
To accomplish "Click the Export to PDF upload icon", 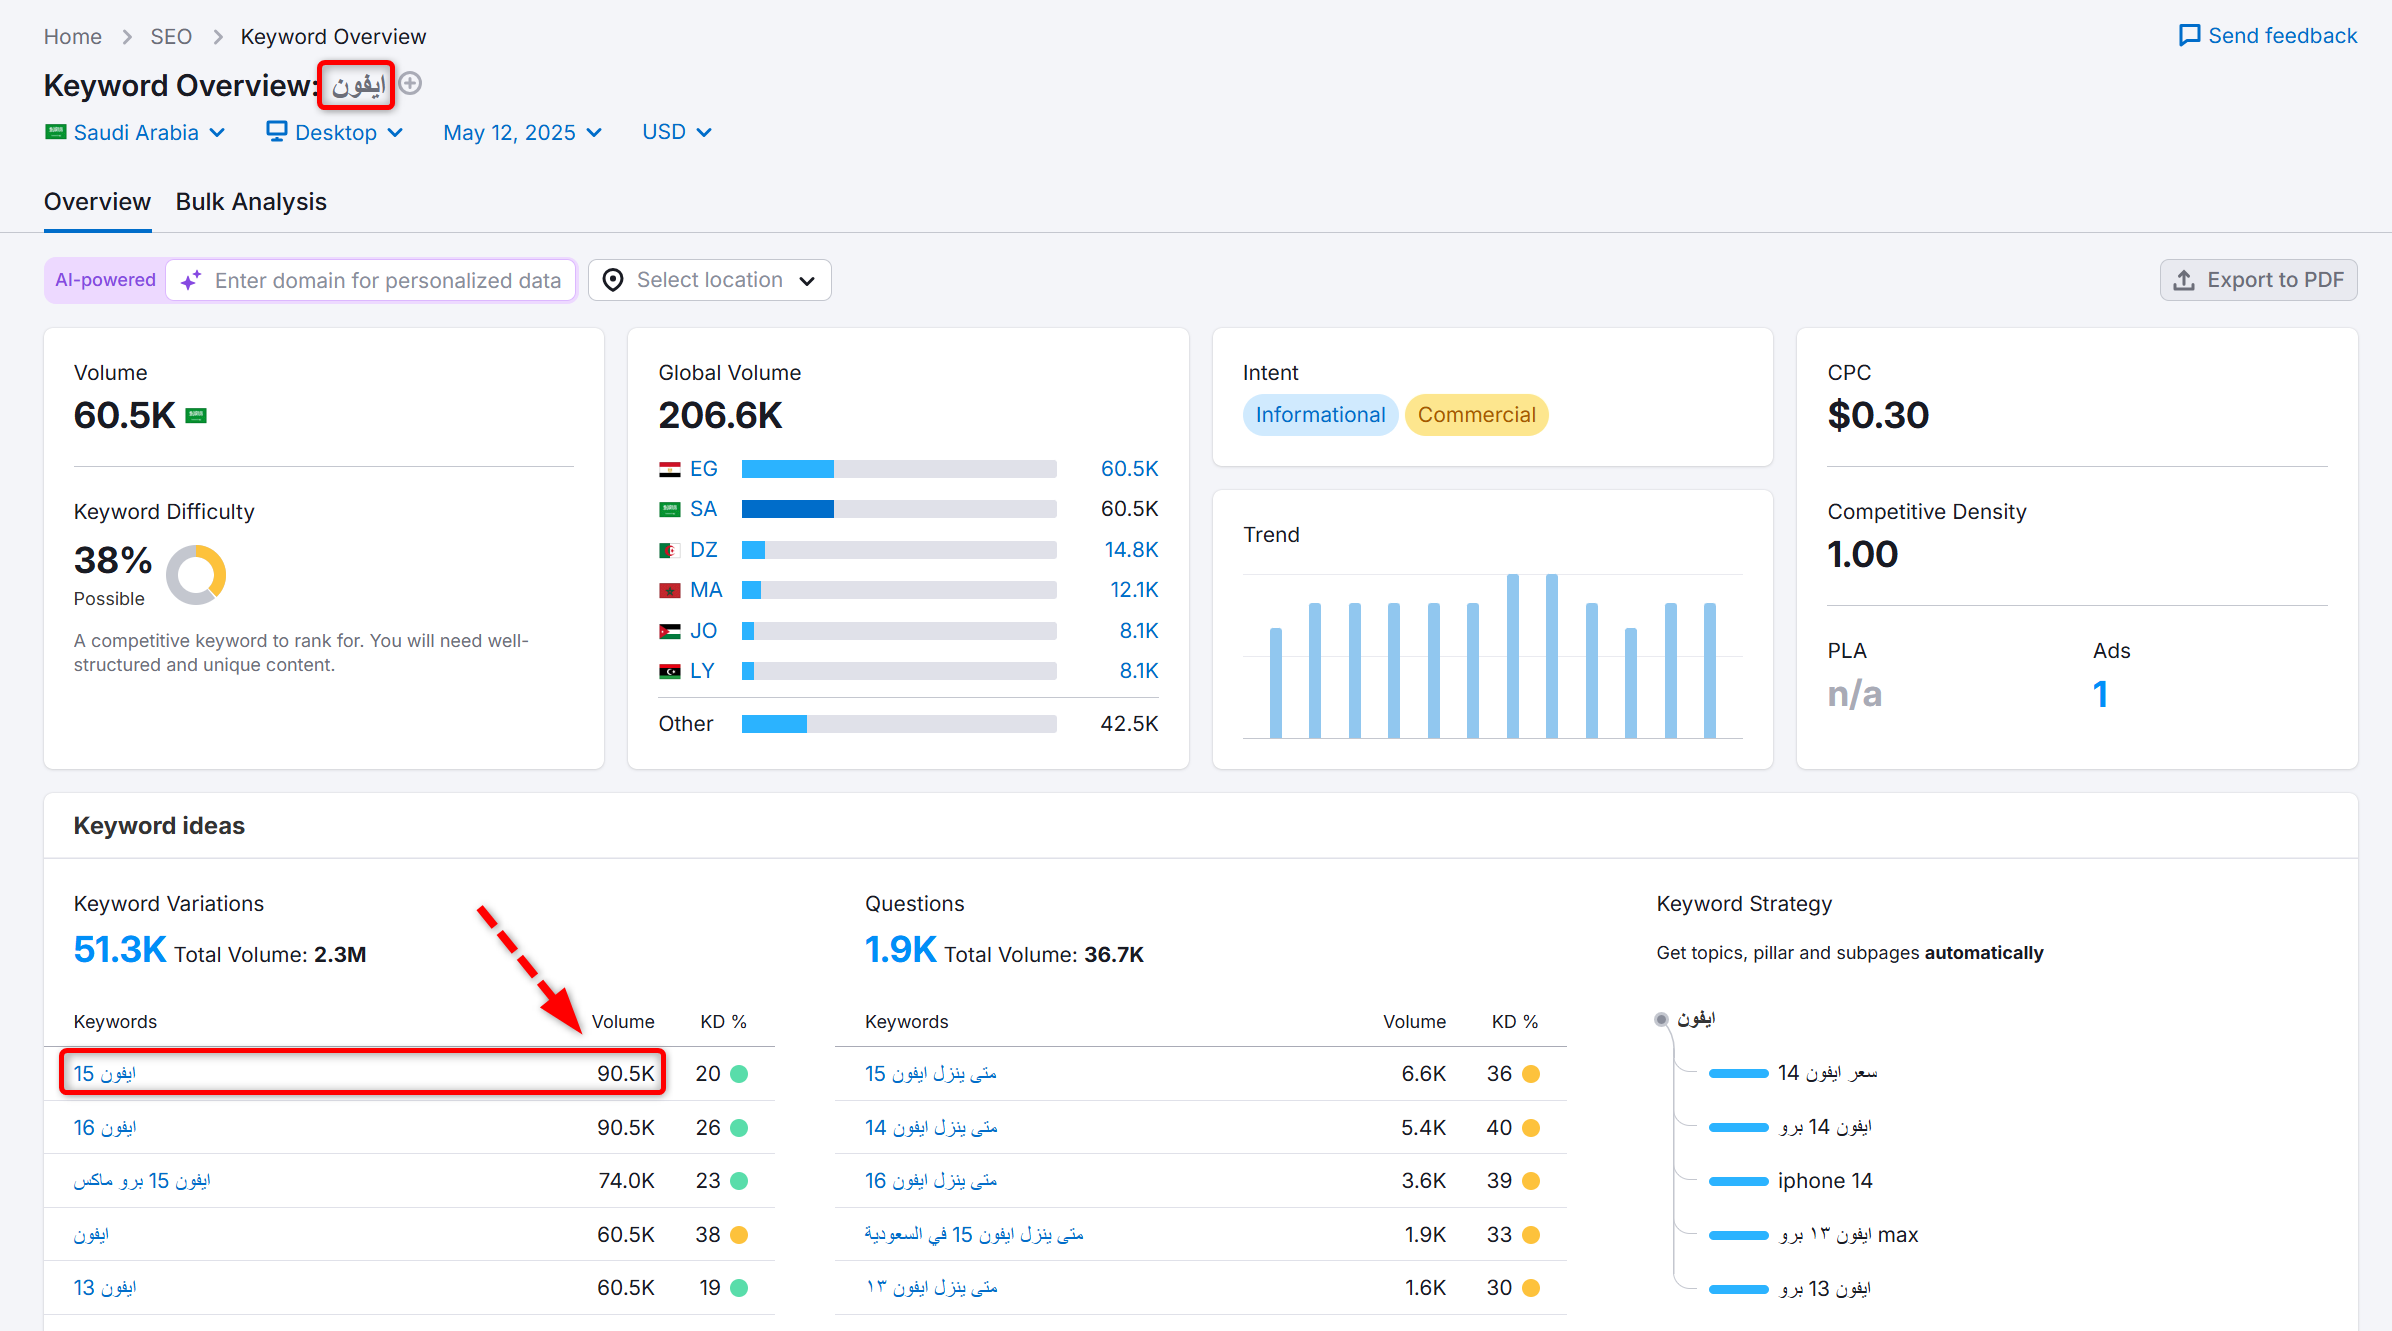I will tap(2185, 281).
